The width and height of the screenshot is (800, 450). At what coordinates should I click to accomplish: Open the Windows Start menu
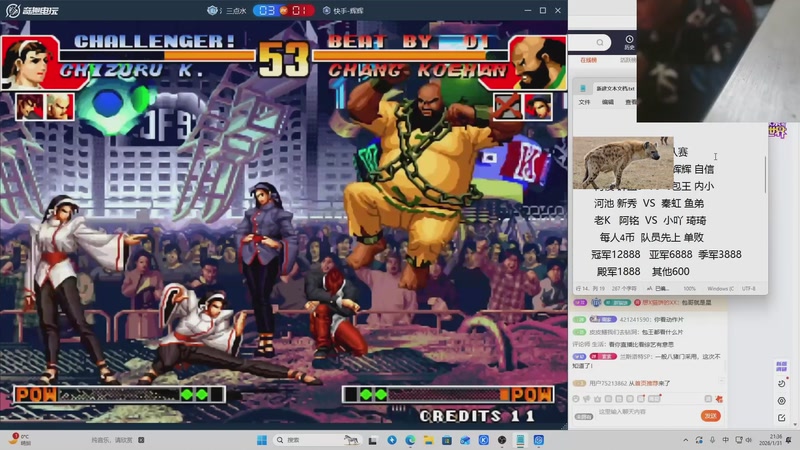[x=262, y=440]
